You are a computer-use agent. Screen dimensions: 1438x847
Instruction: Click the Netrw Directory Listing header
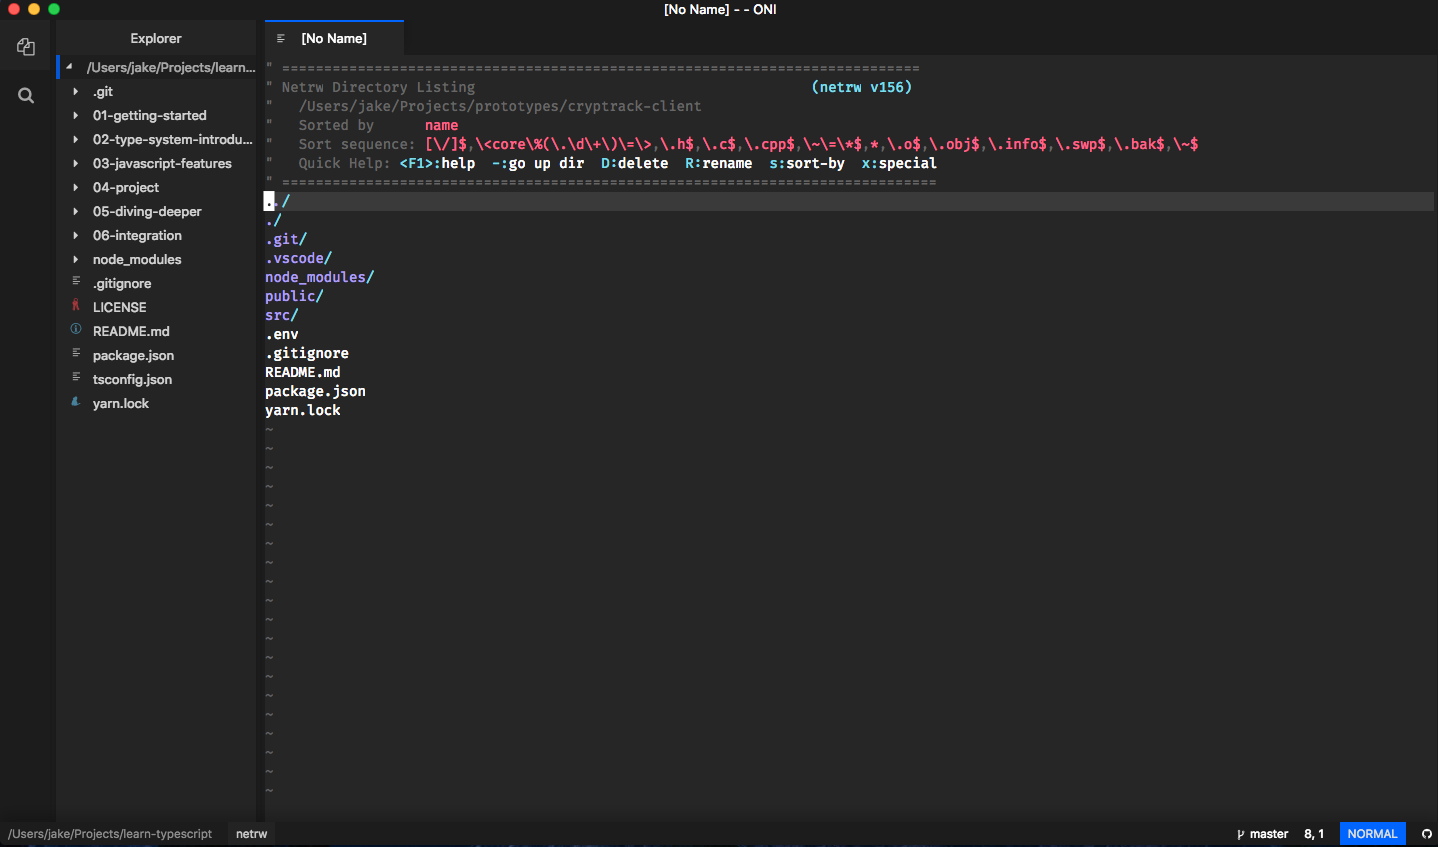click(378, 87)
